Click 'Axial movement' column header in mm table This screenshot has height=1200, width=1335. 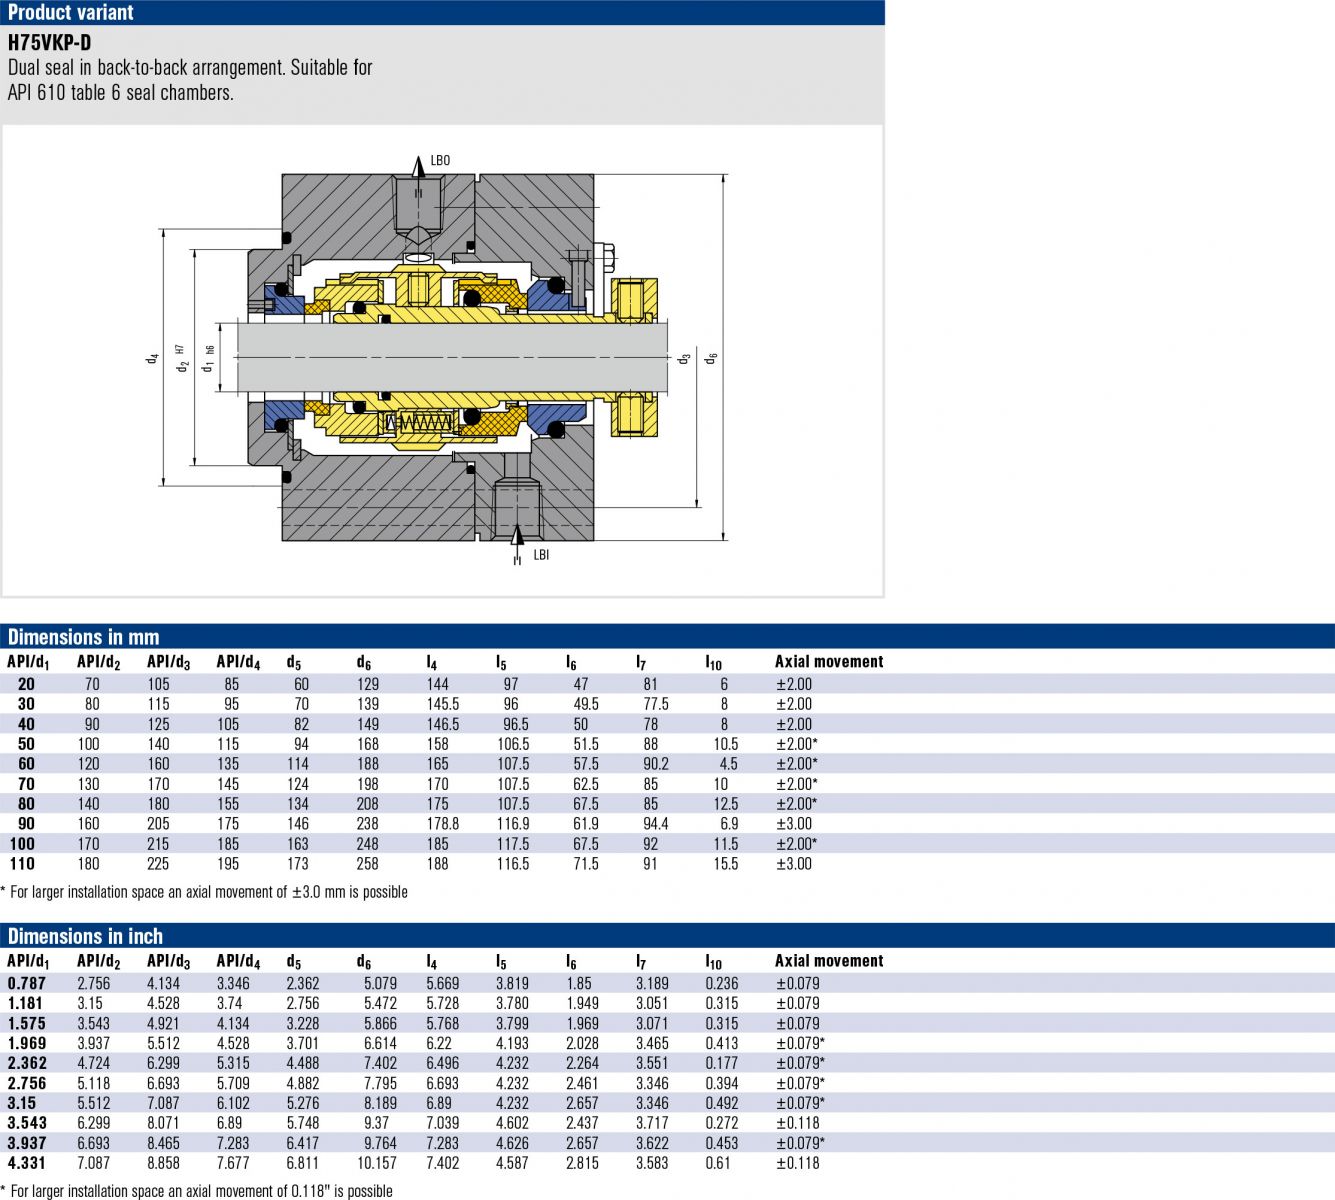tap(829, 661)
